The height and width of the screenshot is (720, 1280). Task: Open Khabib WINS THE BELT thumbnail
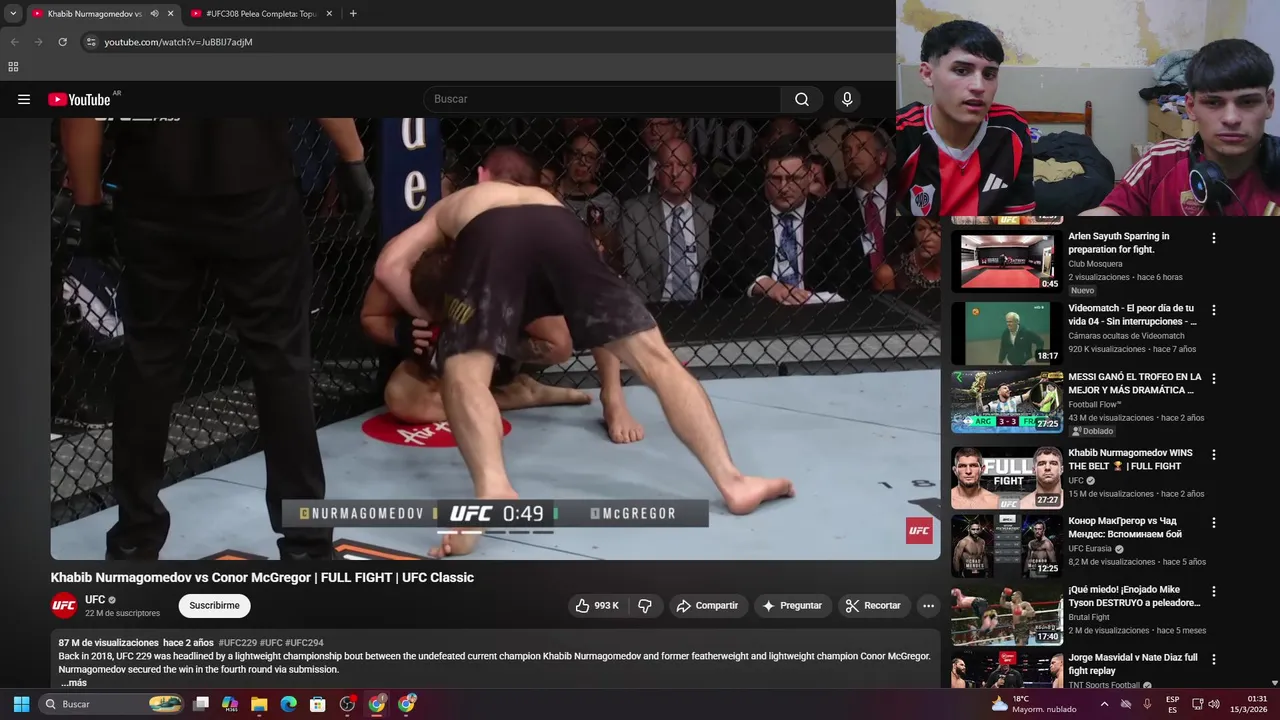coord(1007,477)
